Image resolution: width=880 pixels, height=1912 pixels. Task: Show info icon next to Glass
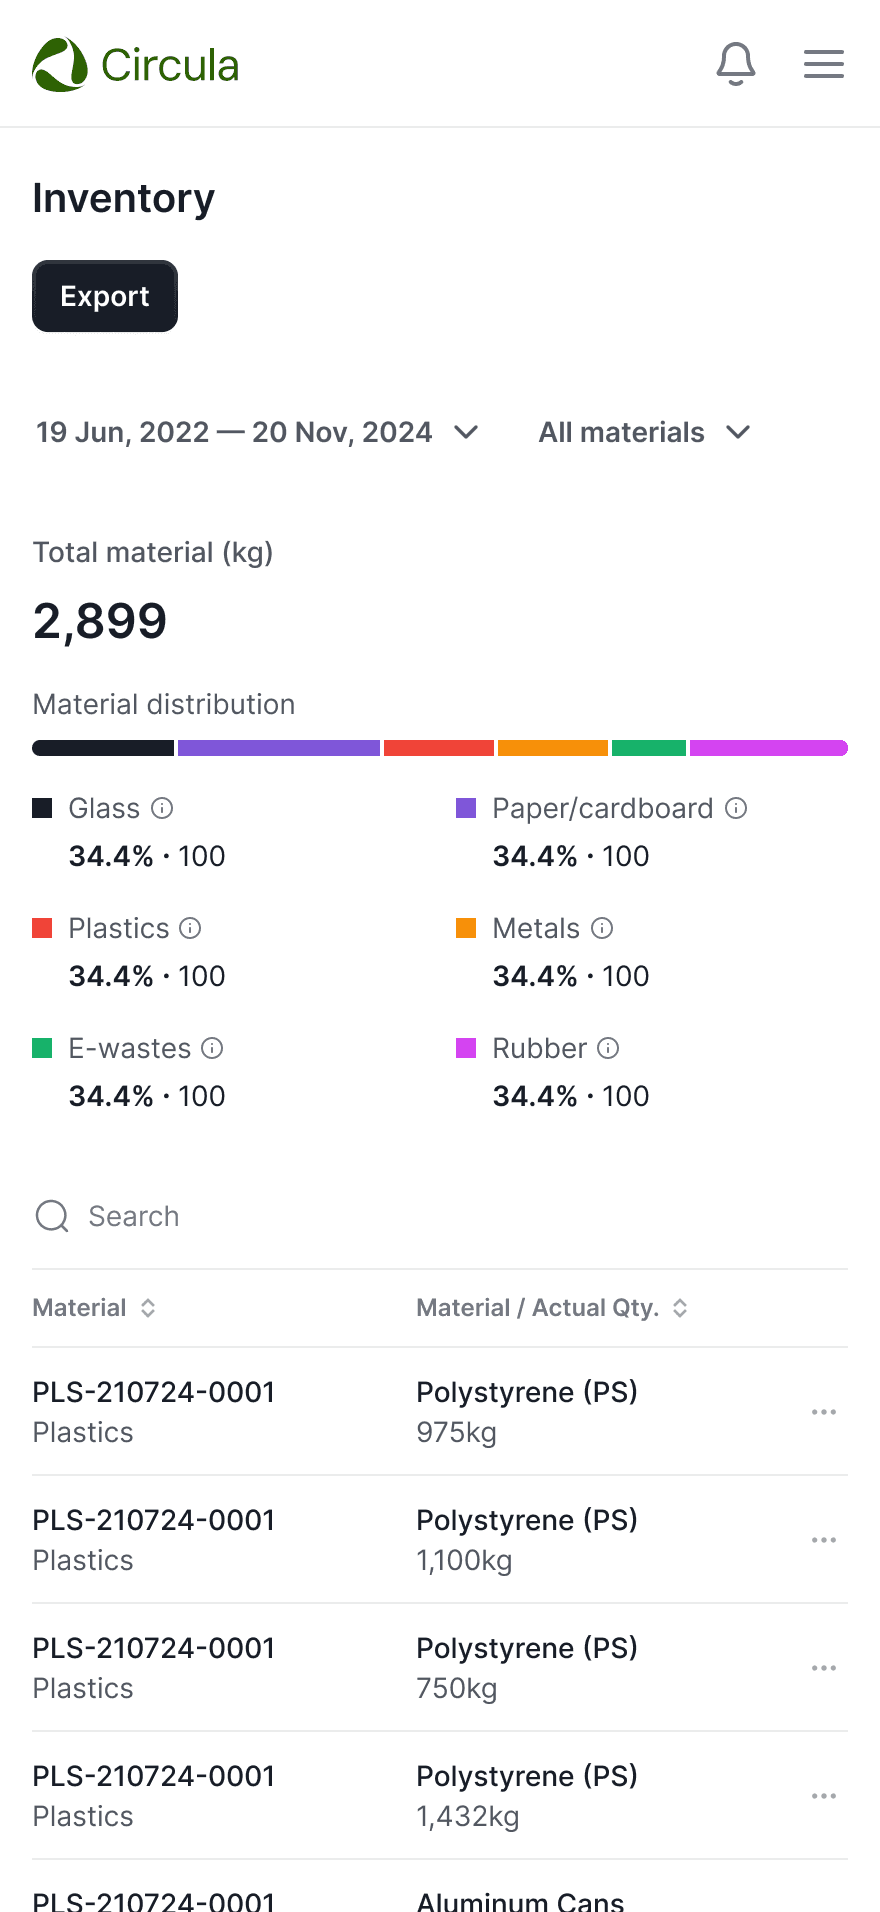162,808
